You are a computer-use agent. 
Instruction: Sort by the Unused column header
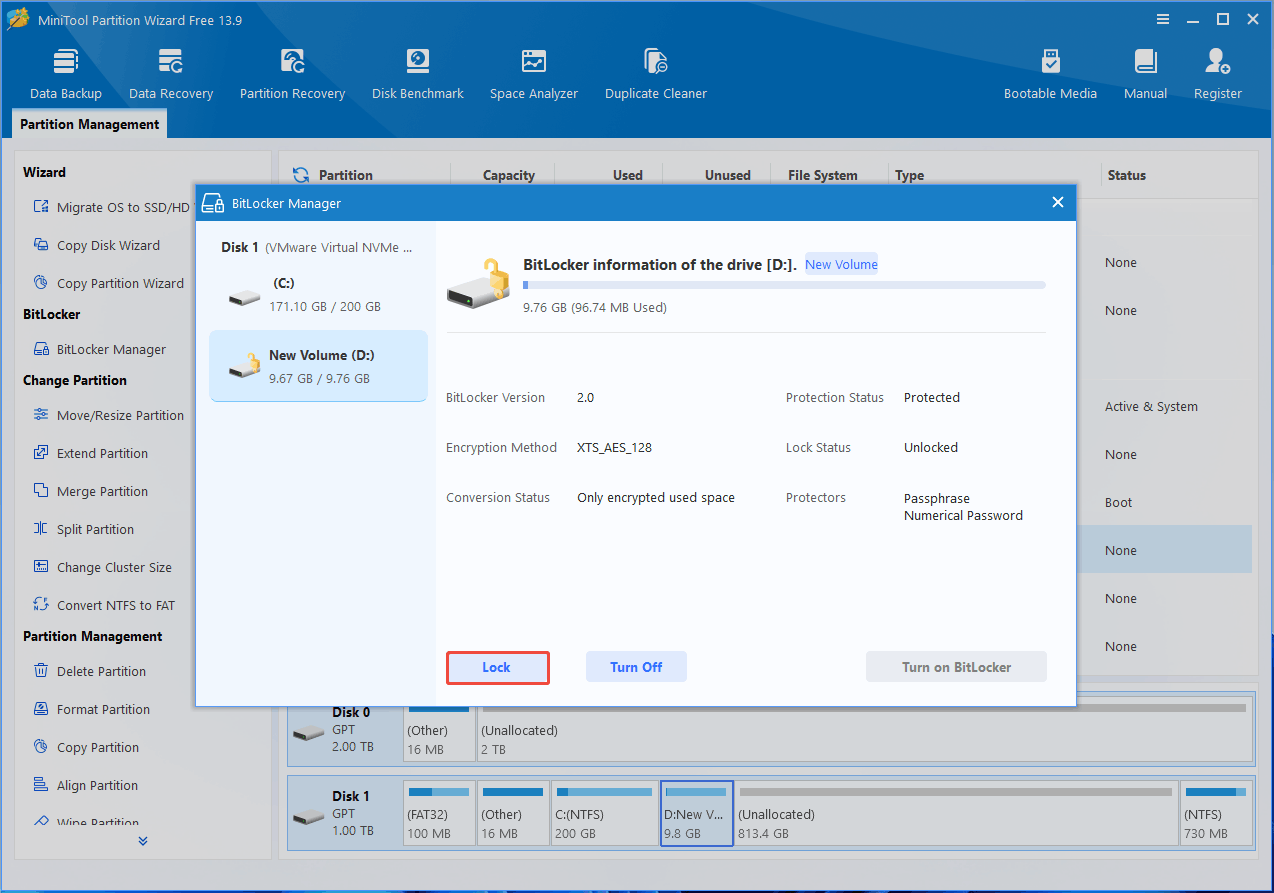727,175
